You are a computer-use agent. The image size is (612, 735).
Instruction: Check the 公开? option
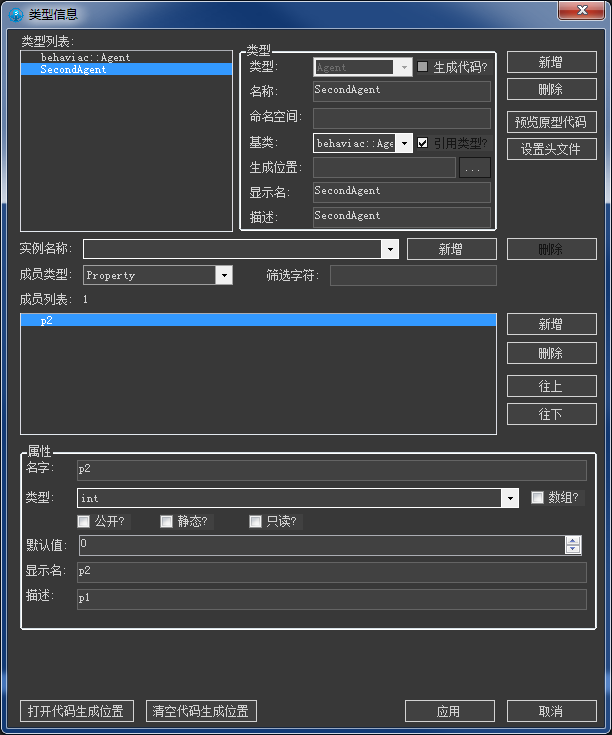pyautogui.click(x=84, y=521)
